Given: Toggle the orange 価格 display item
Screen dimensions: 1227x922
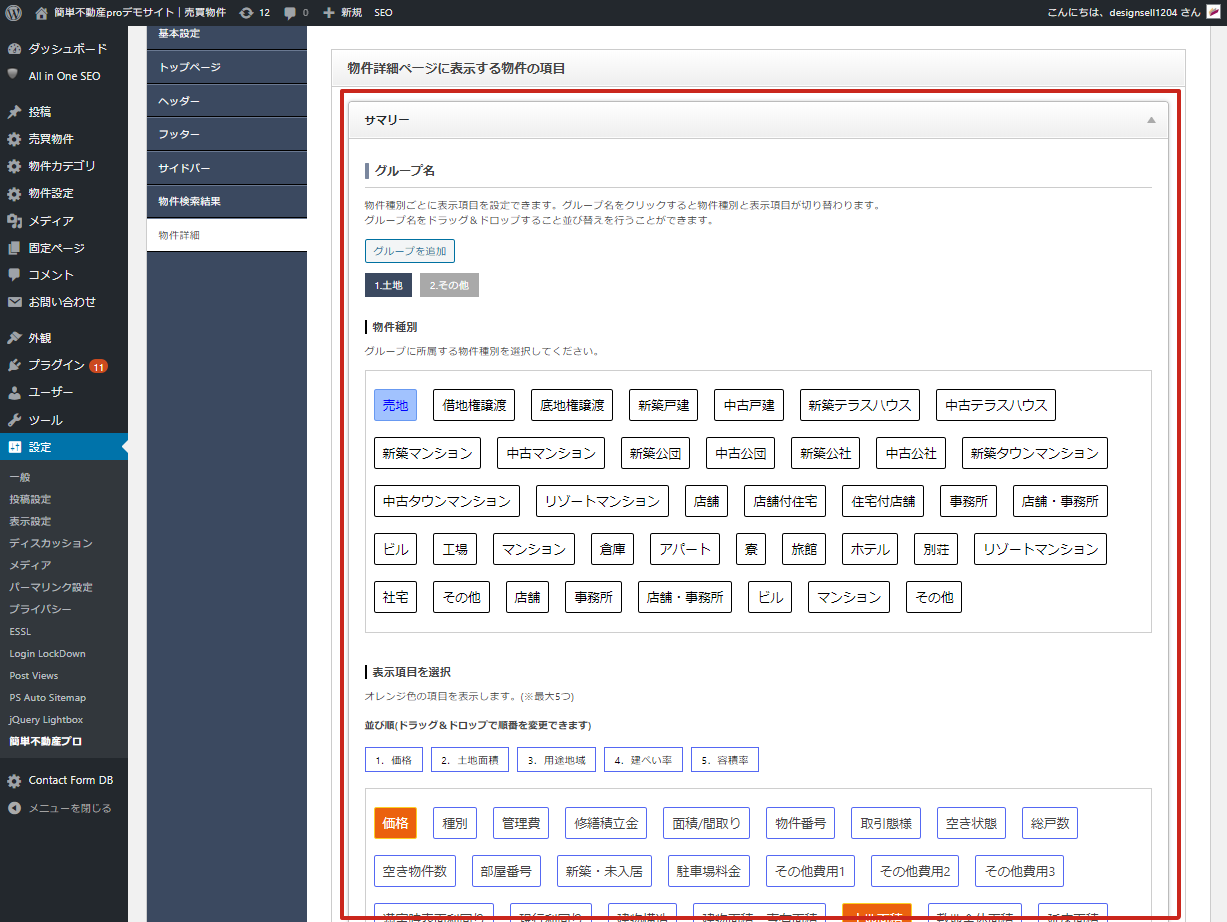Looking at the screenshot, I should coord(395,823).
